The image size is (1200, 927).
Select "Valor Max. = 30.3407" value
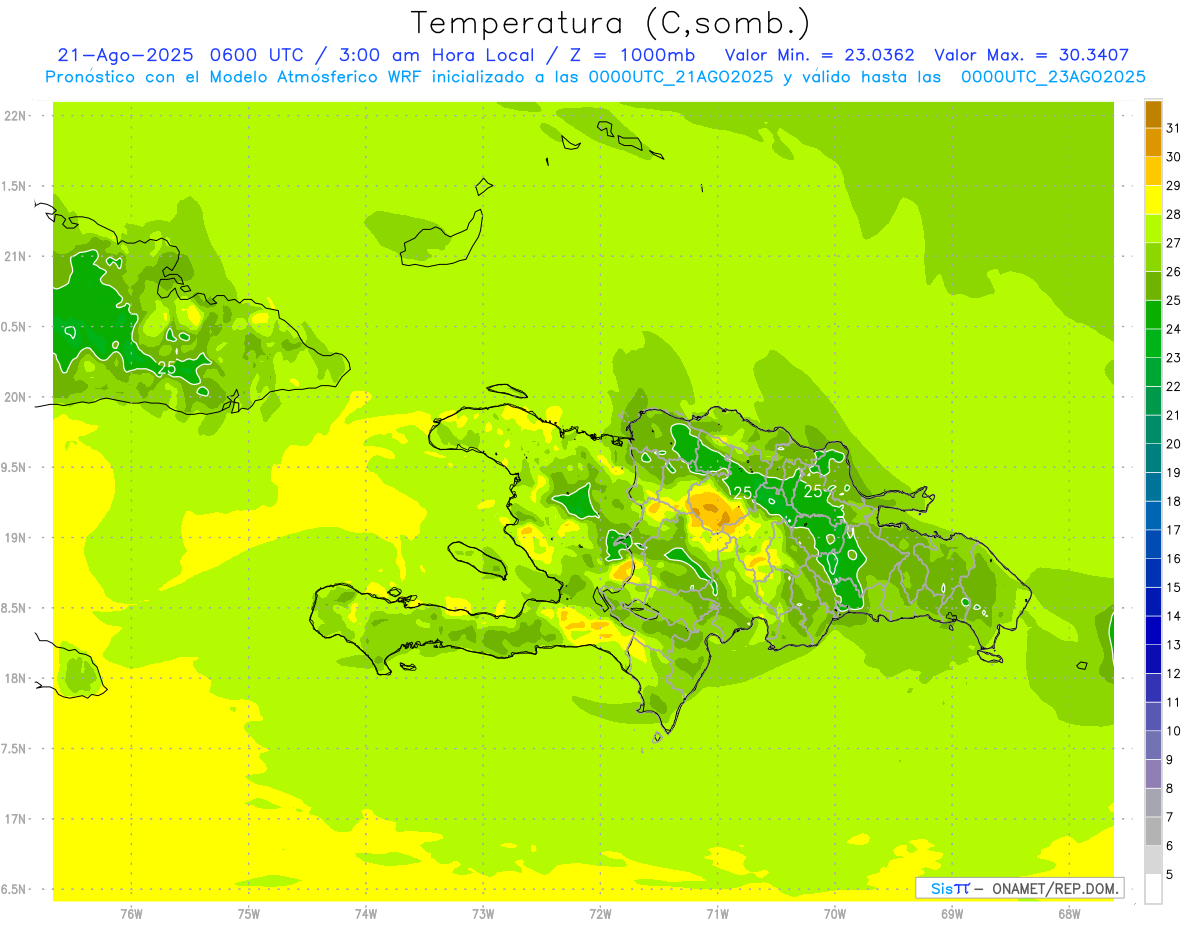1031,55
